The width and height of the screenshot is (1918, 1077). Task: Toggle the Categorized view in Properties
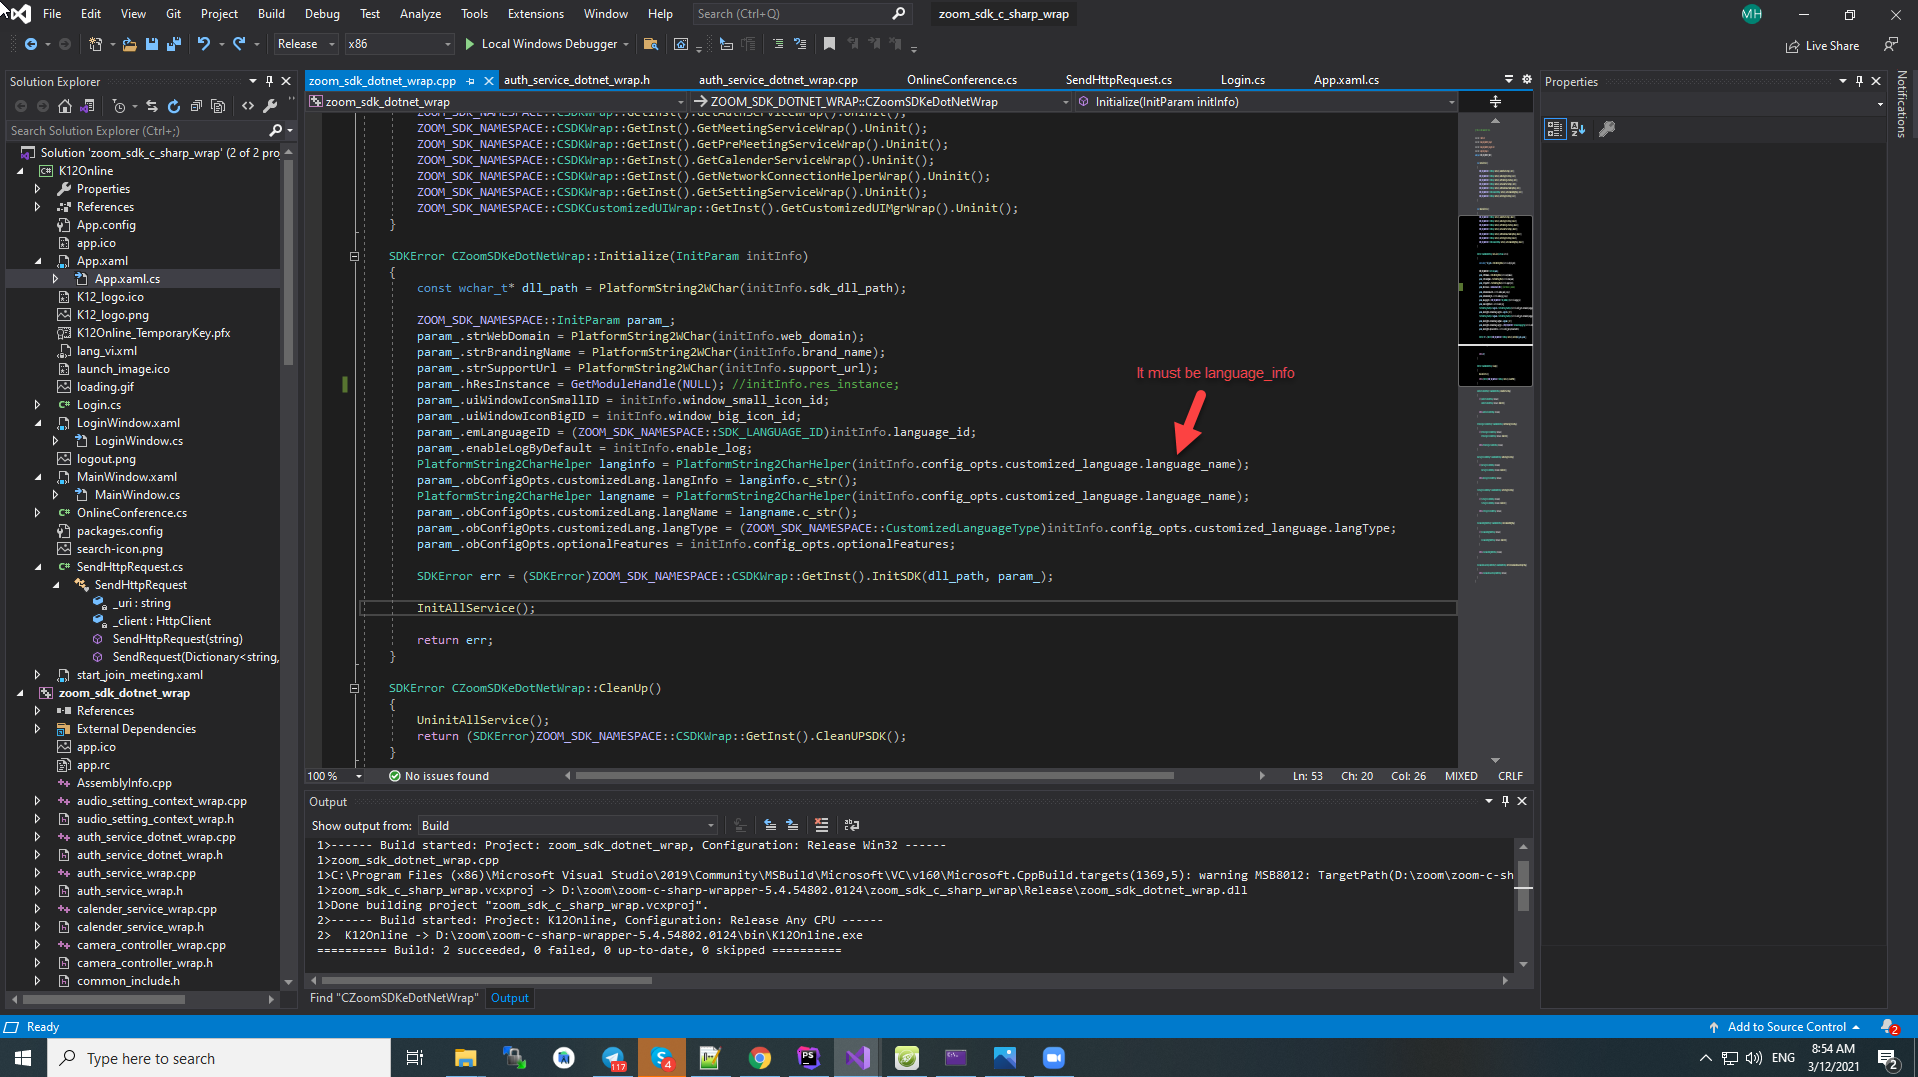tap(1554, 129)
